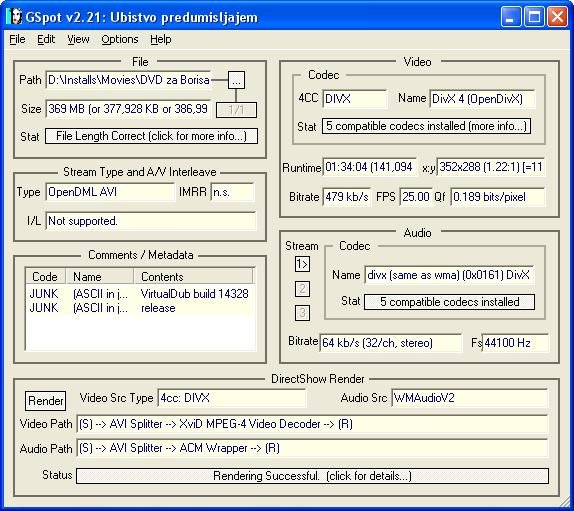Click the 1/1 file counter button

[236, 110]
